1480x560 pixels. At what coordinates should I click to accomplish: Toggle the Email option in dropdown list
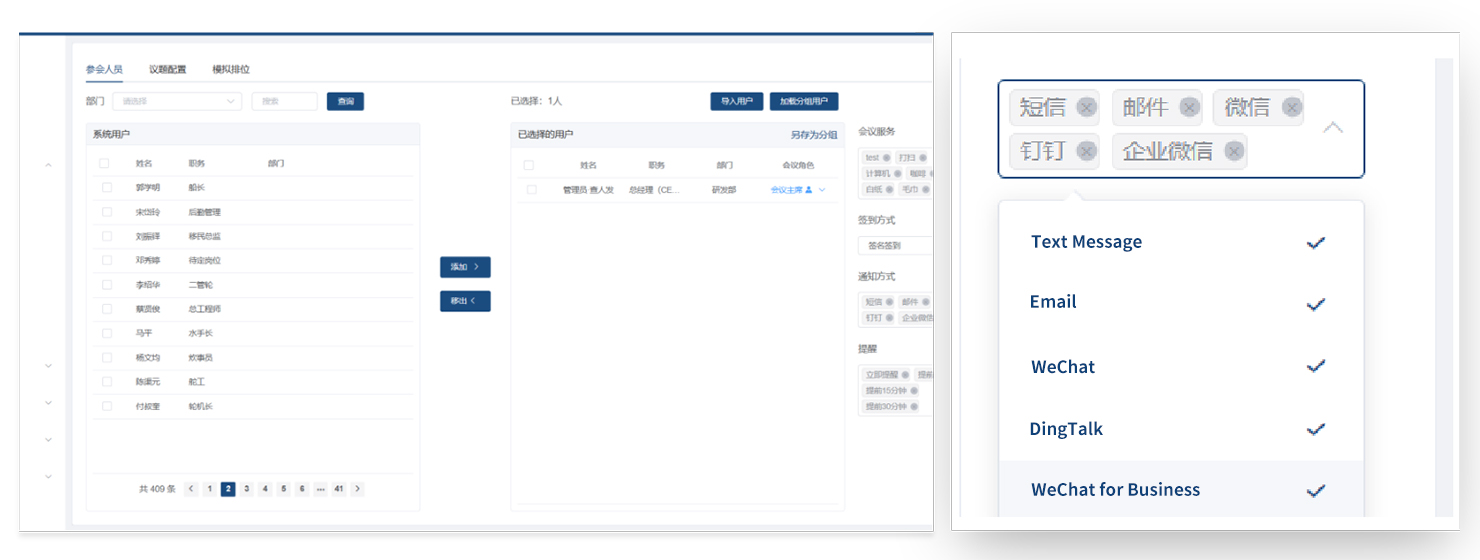1181,302
